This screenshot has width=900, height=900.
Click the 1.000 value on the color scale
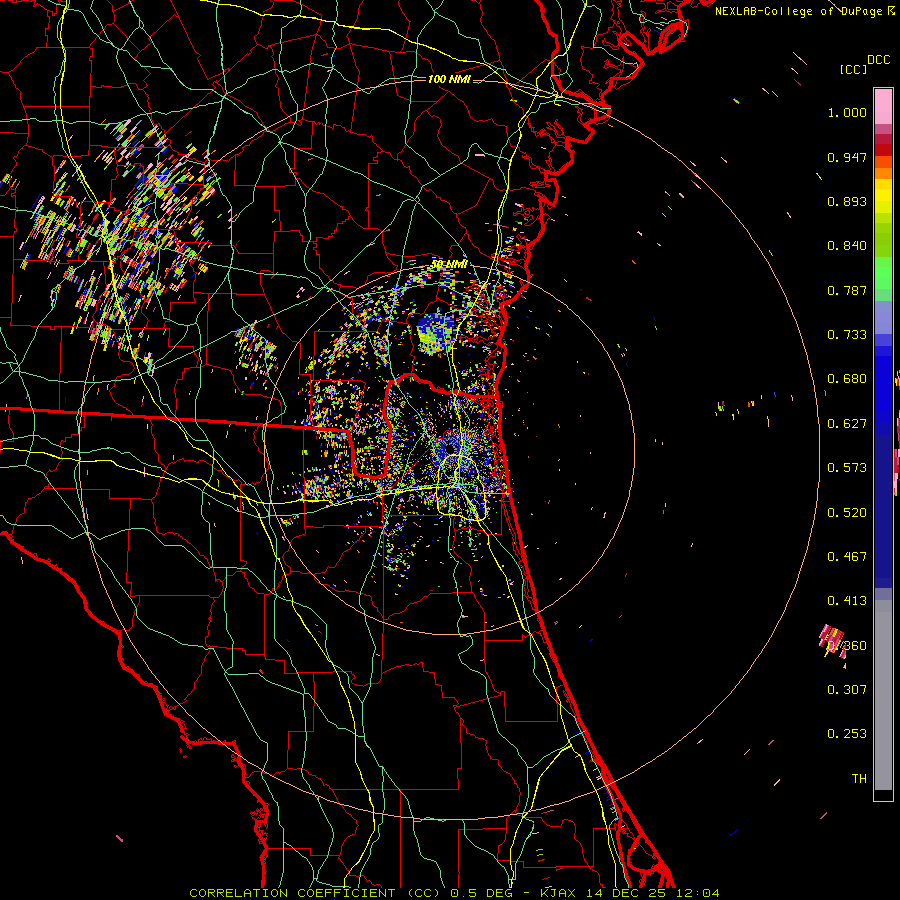click(x=847, y=112)
